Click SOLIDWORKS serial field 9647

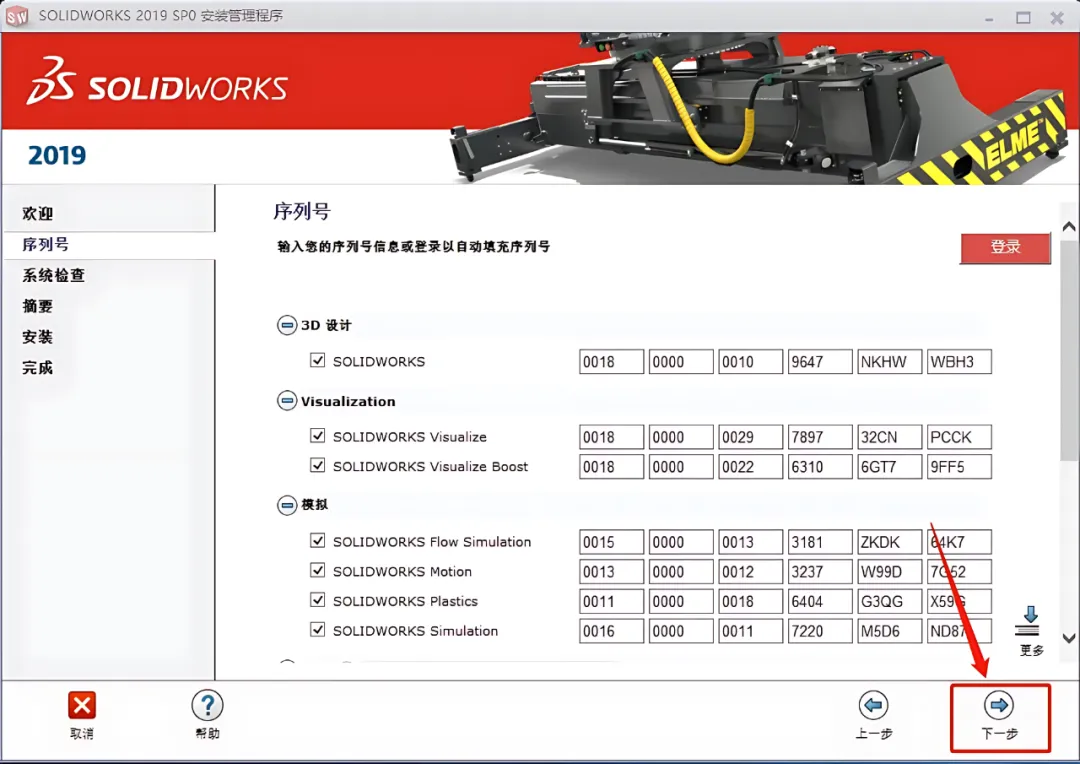(820, 362)
